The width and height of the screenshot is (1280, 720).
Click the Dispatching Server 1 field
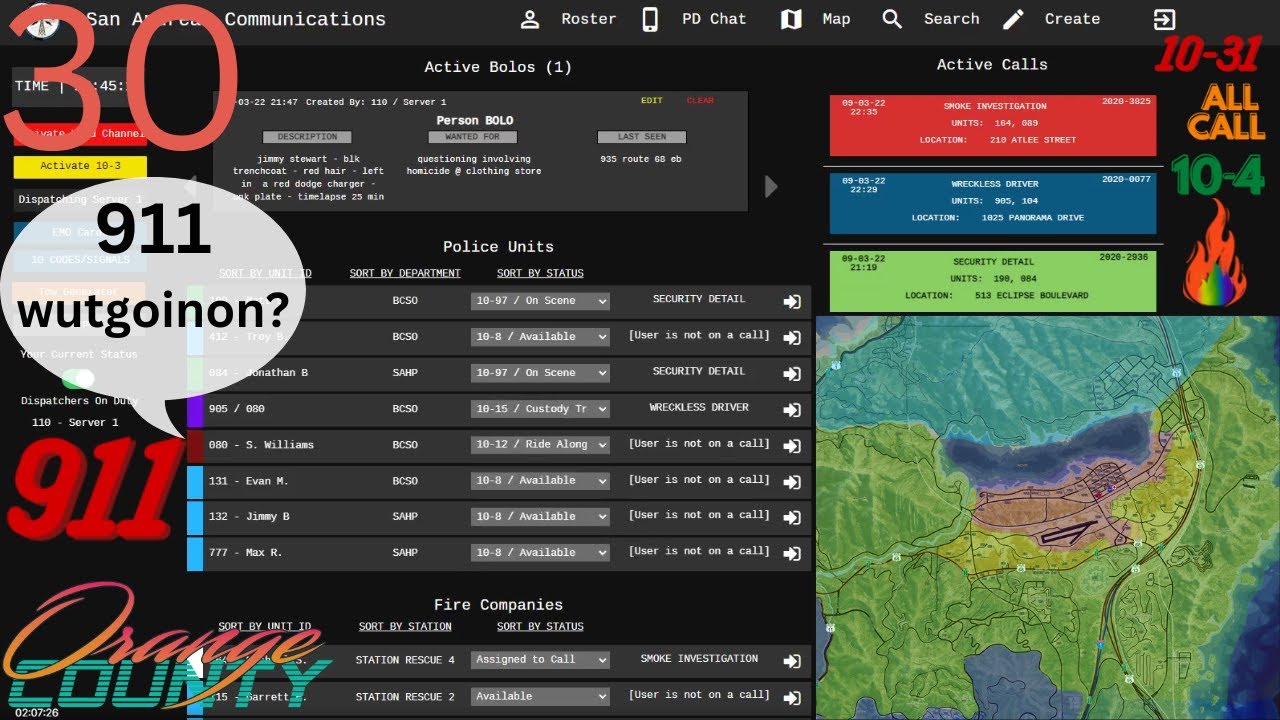point(80,199)
